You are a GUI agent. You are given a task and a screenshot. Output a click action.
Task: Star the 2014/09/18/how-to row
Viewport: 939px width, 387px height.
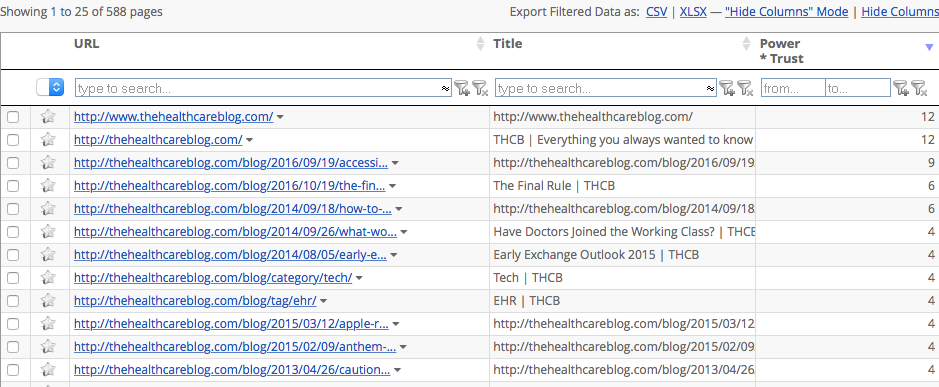point(48,208)
